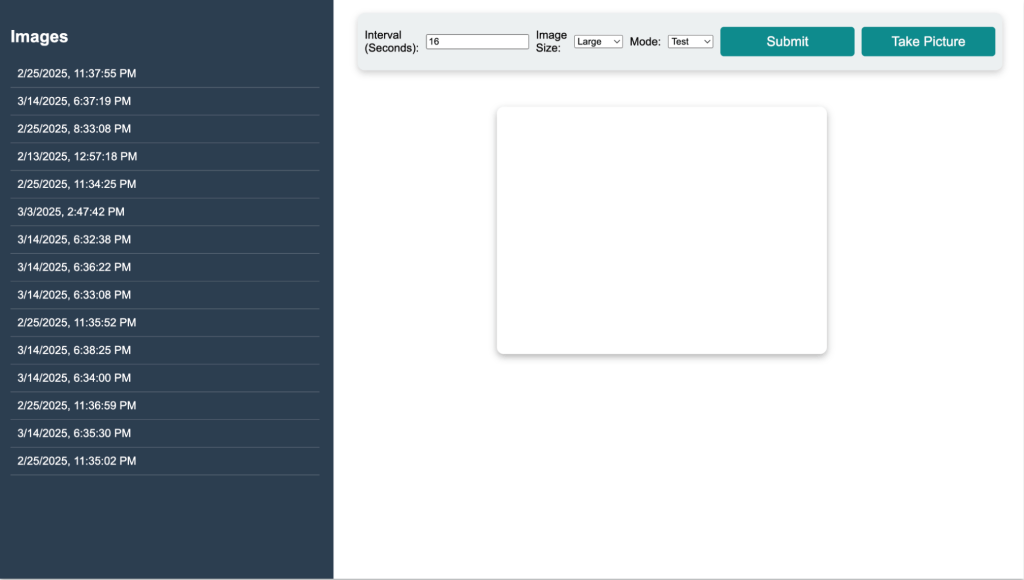1024x580 pixels.
Task: Select image 3/14/2025, 6:37:19 PM
Action: coord(74,101)
